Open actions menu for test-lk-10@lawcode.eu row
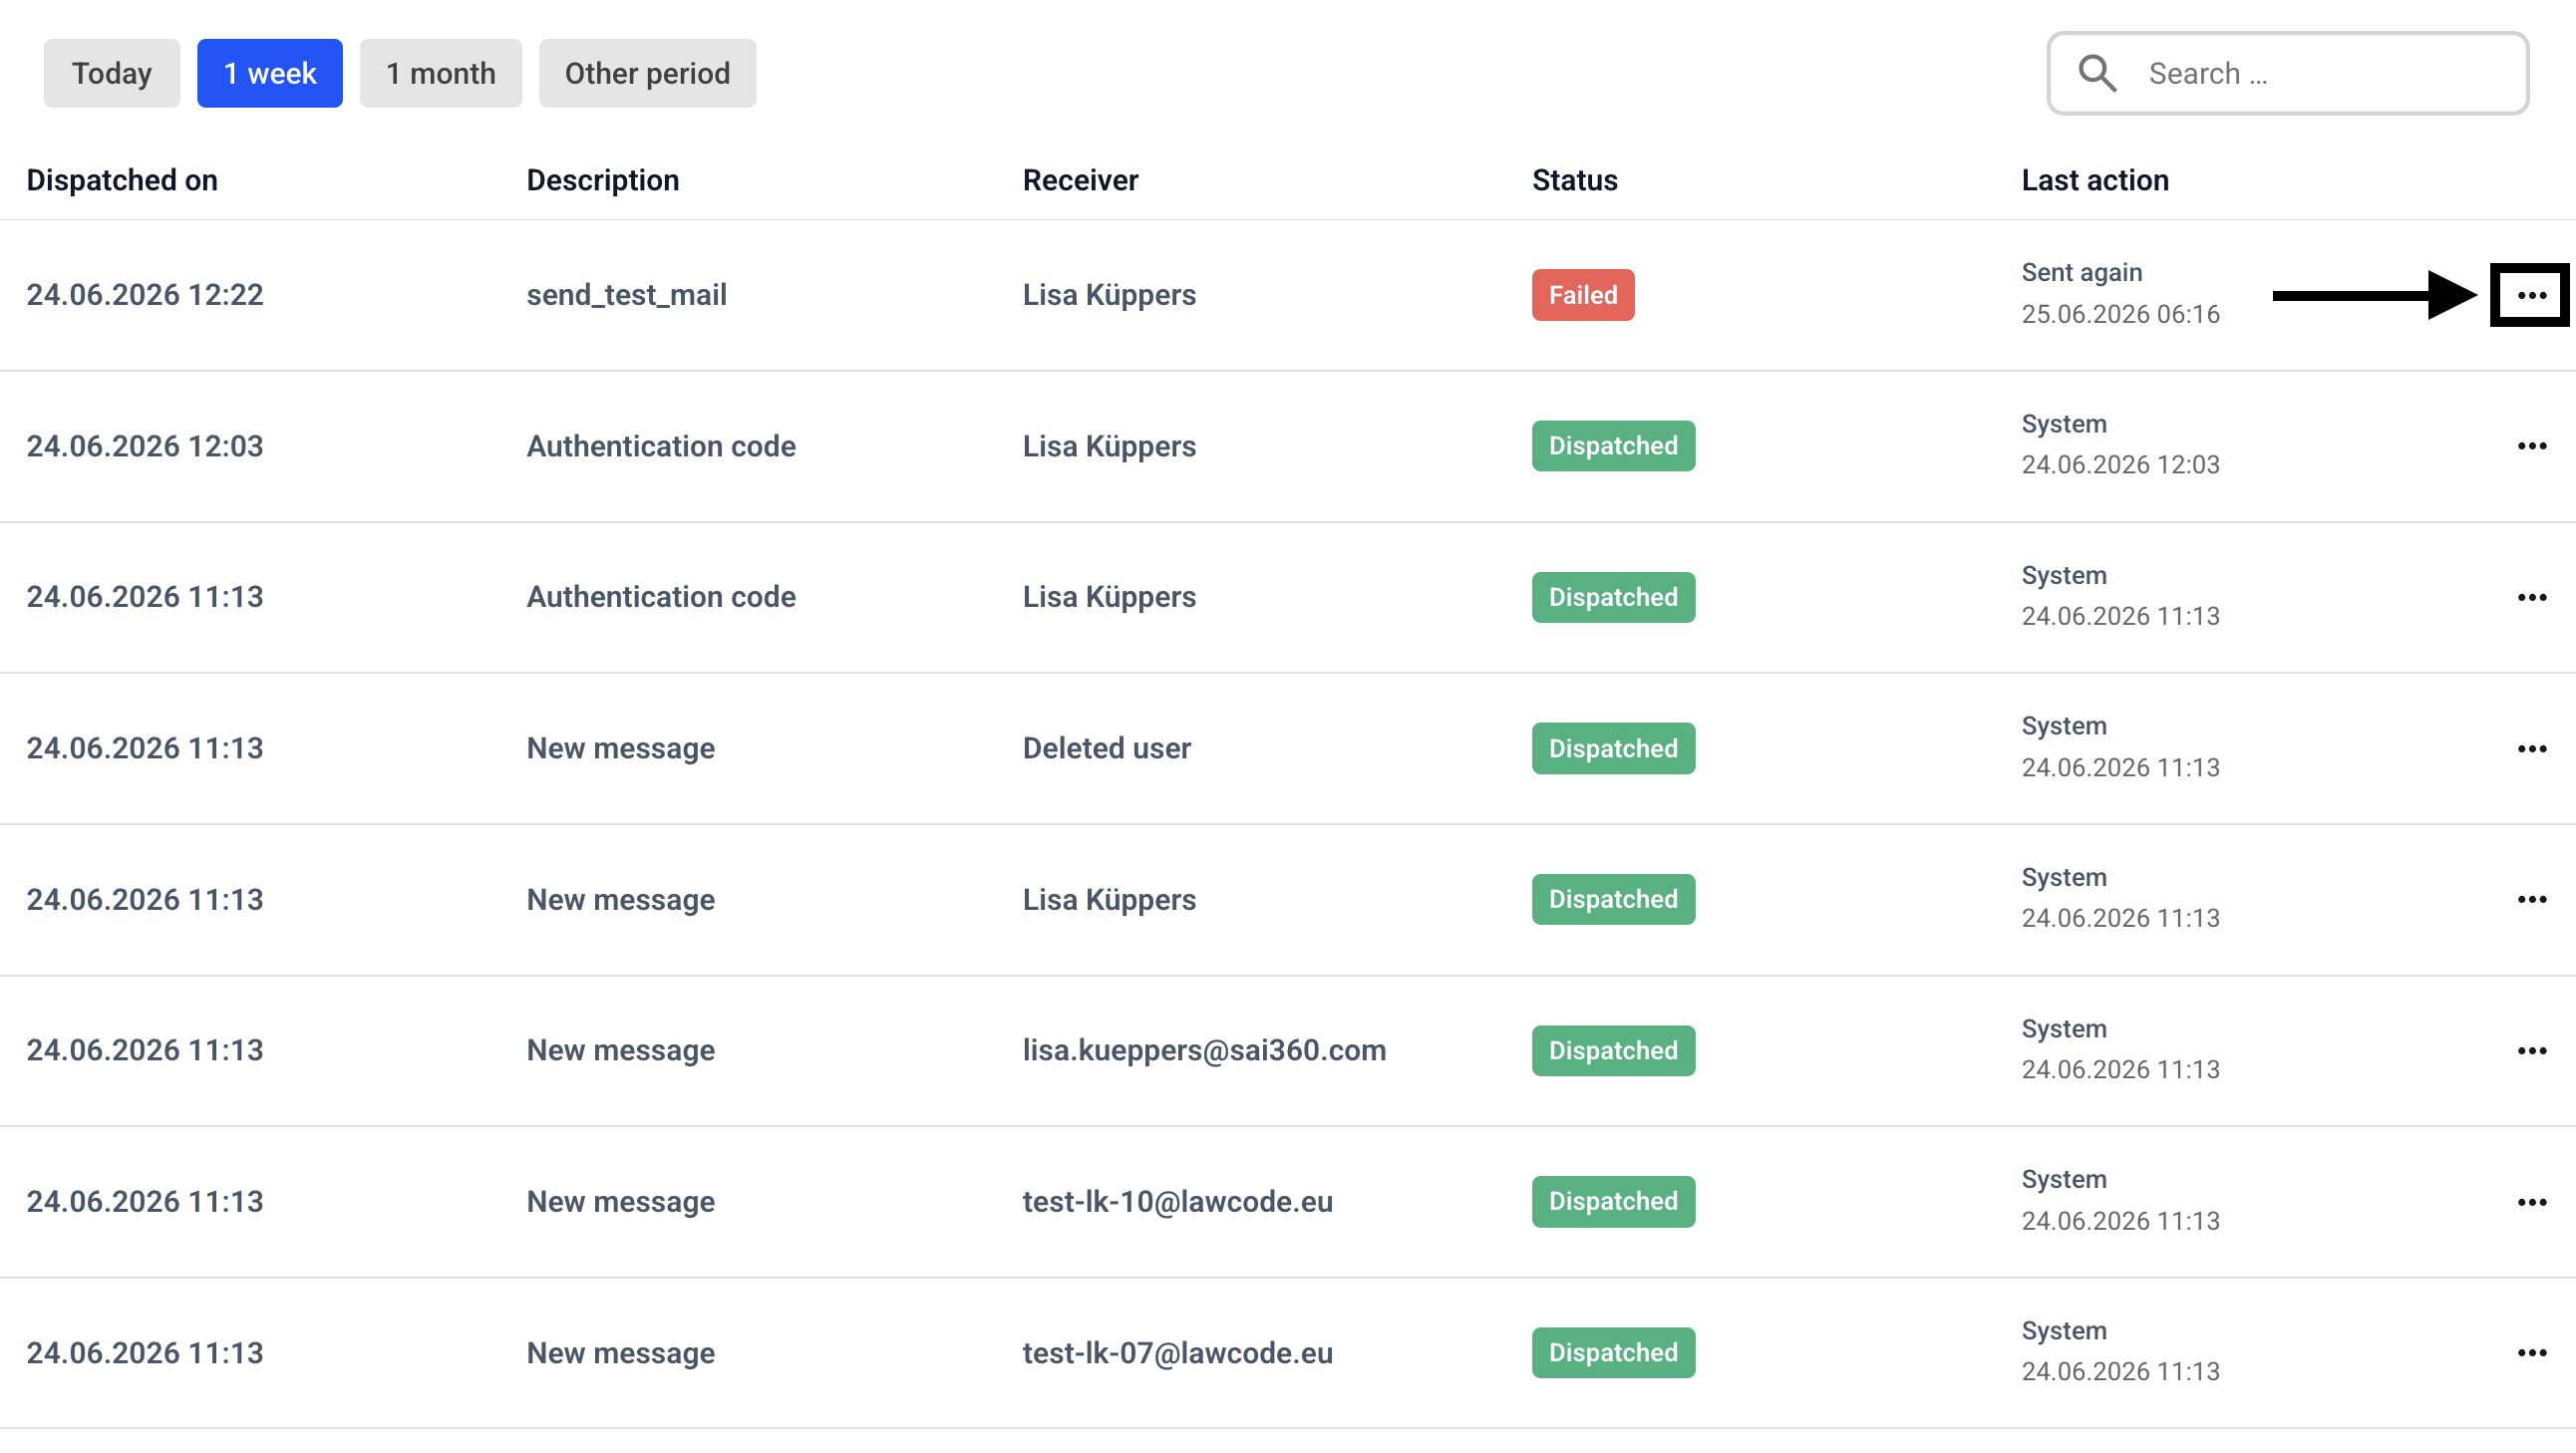Viewport: 2576px width, 1453px height. 2531,1202
